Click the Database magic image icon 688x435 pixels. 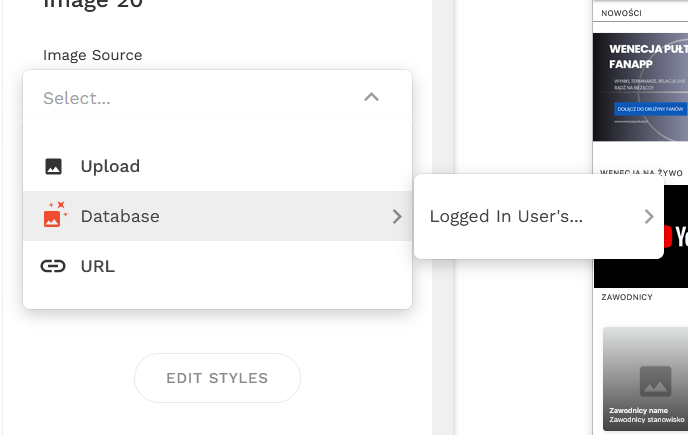(x=55, y=214)
